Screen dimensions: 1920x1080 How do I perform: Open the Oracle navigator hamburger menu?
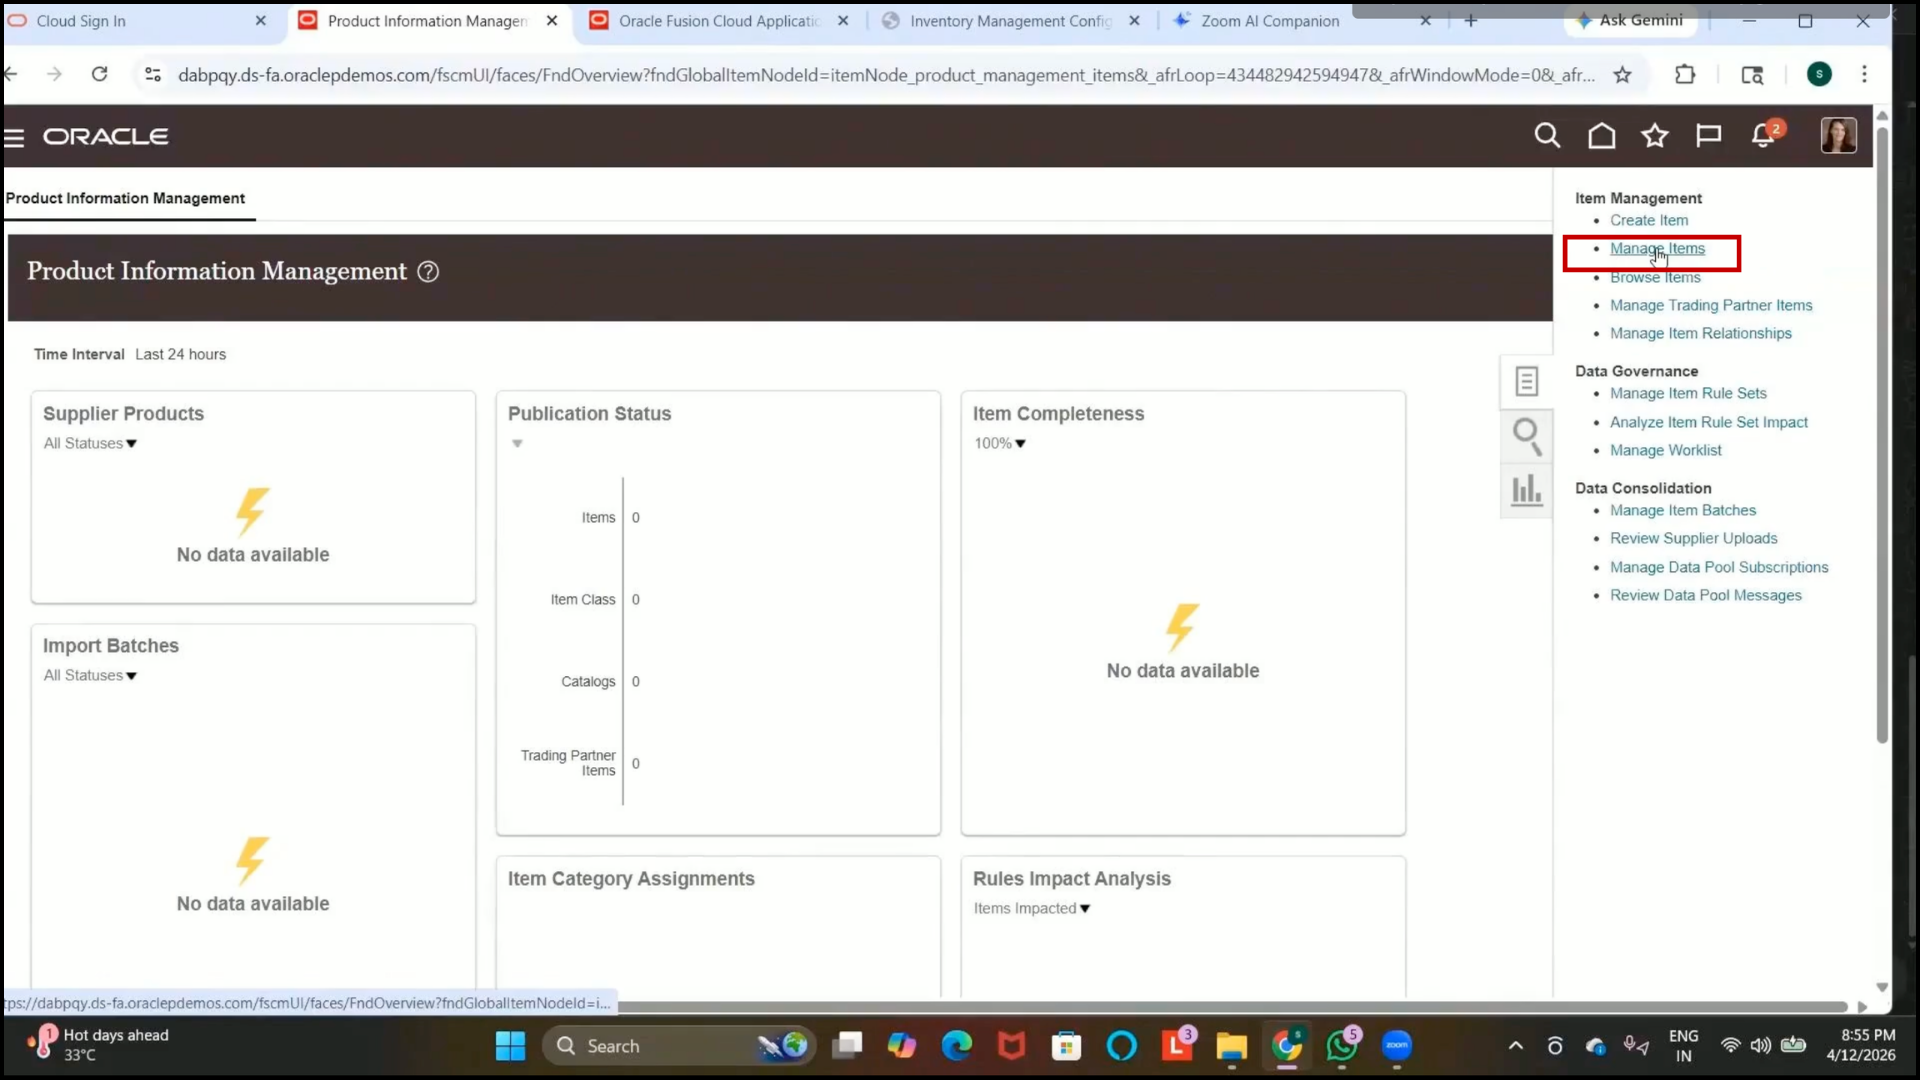14,137
